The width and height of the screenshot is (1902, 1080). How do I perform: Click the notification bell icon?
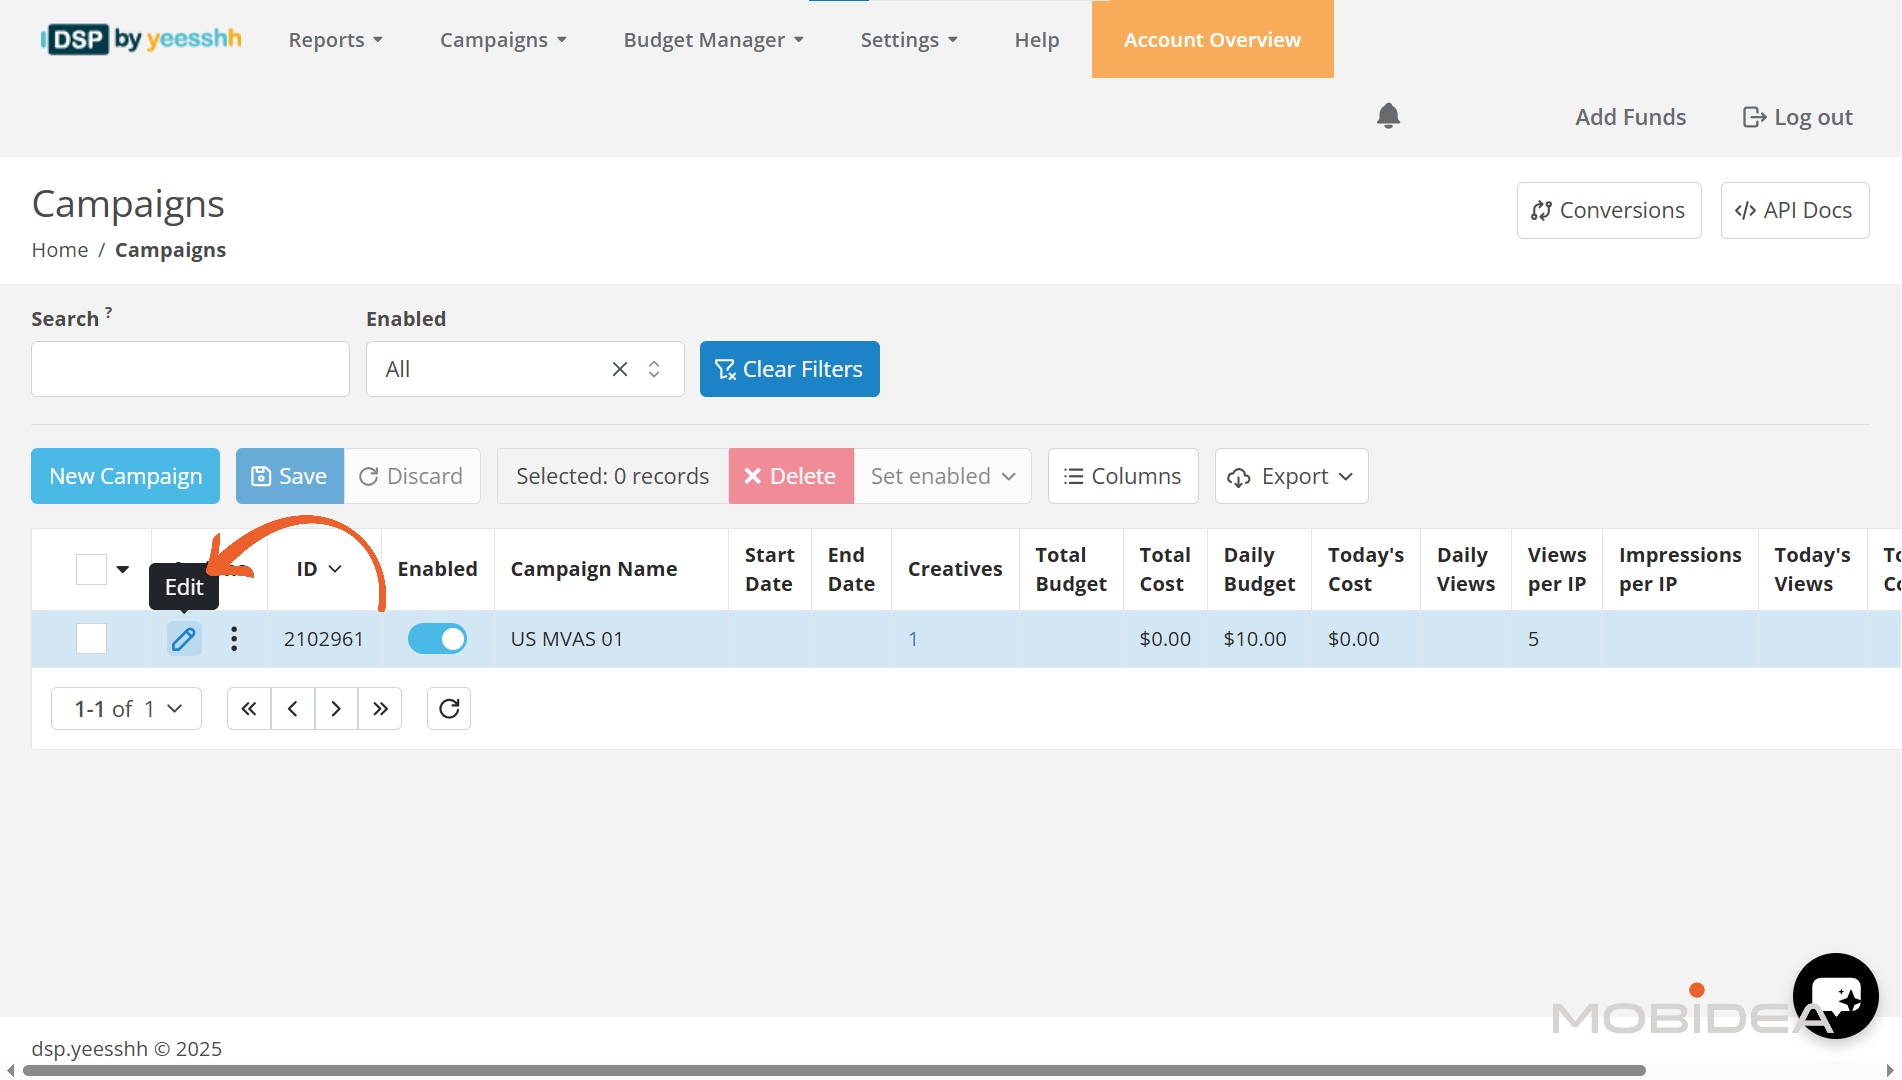1388,116
